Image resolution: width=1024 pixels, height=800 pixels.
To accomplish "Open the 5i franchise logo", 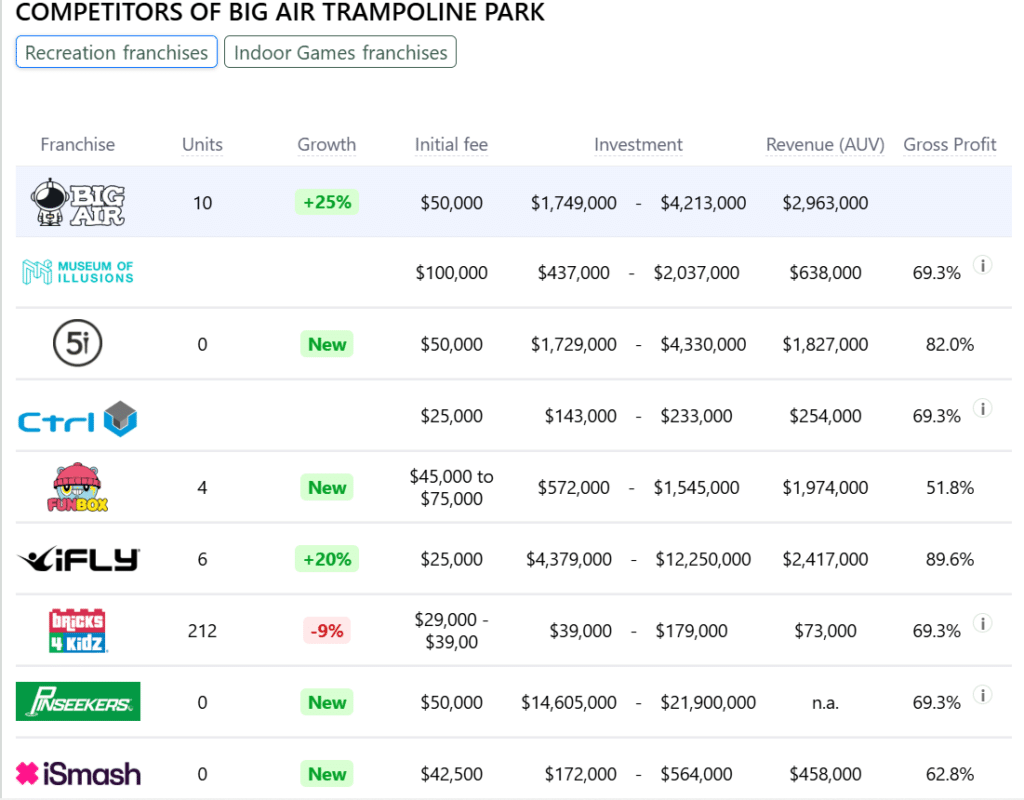I will tap(78, 343).
